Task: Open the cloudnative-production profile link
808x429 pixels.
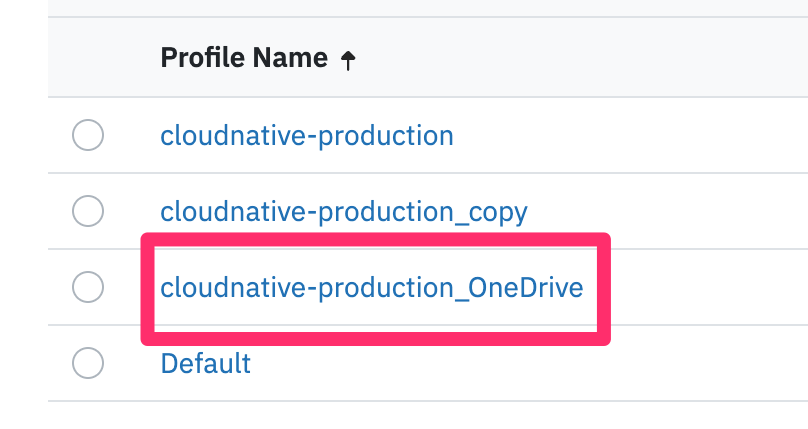Action: pos(306,135)
